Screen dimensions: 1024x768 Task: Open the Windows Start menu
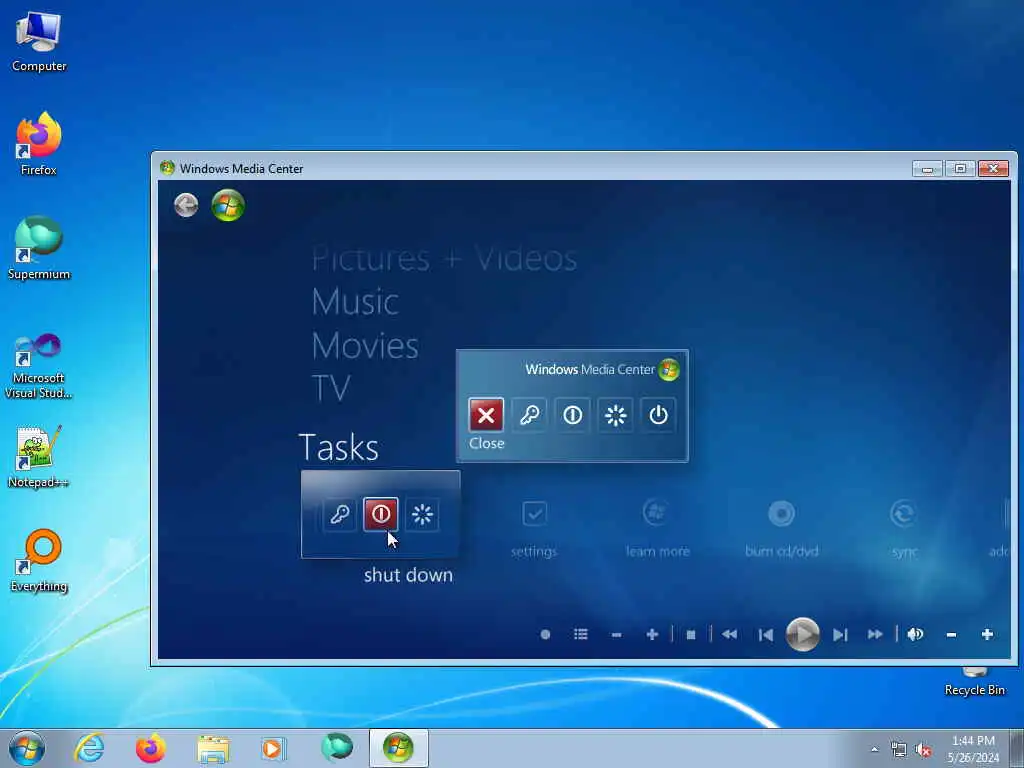coord(27,748)
